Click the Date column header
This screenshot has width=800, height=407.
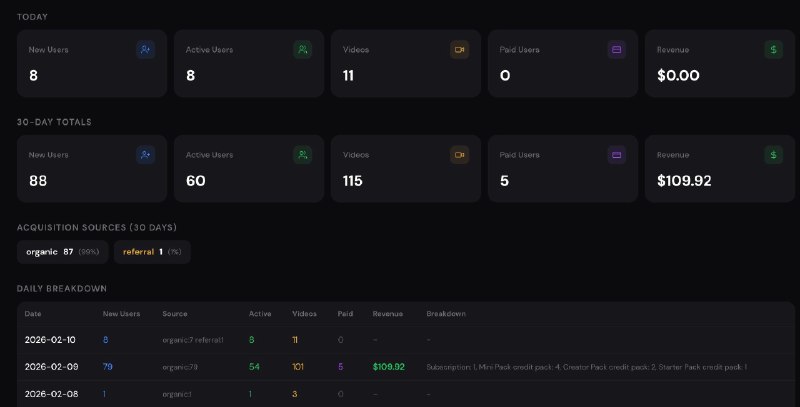[x=33, y=313]
